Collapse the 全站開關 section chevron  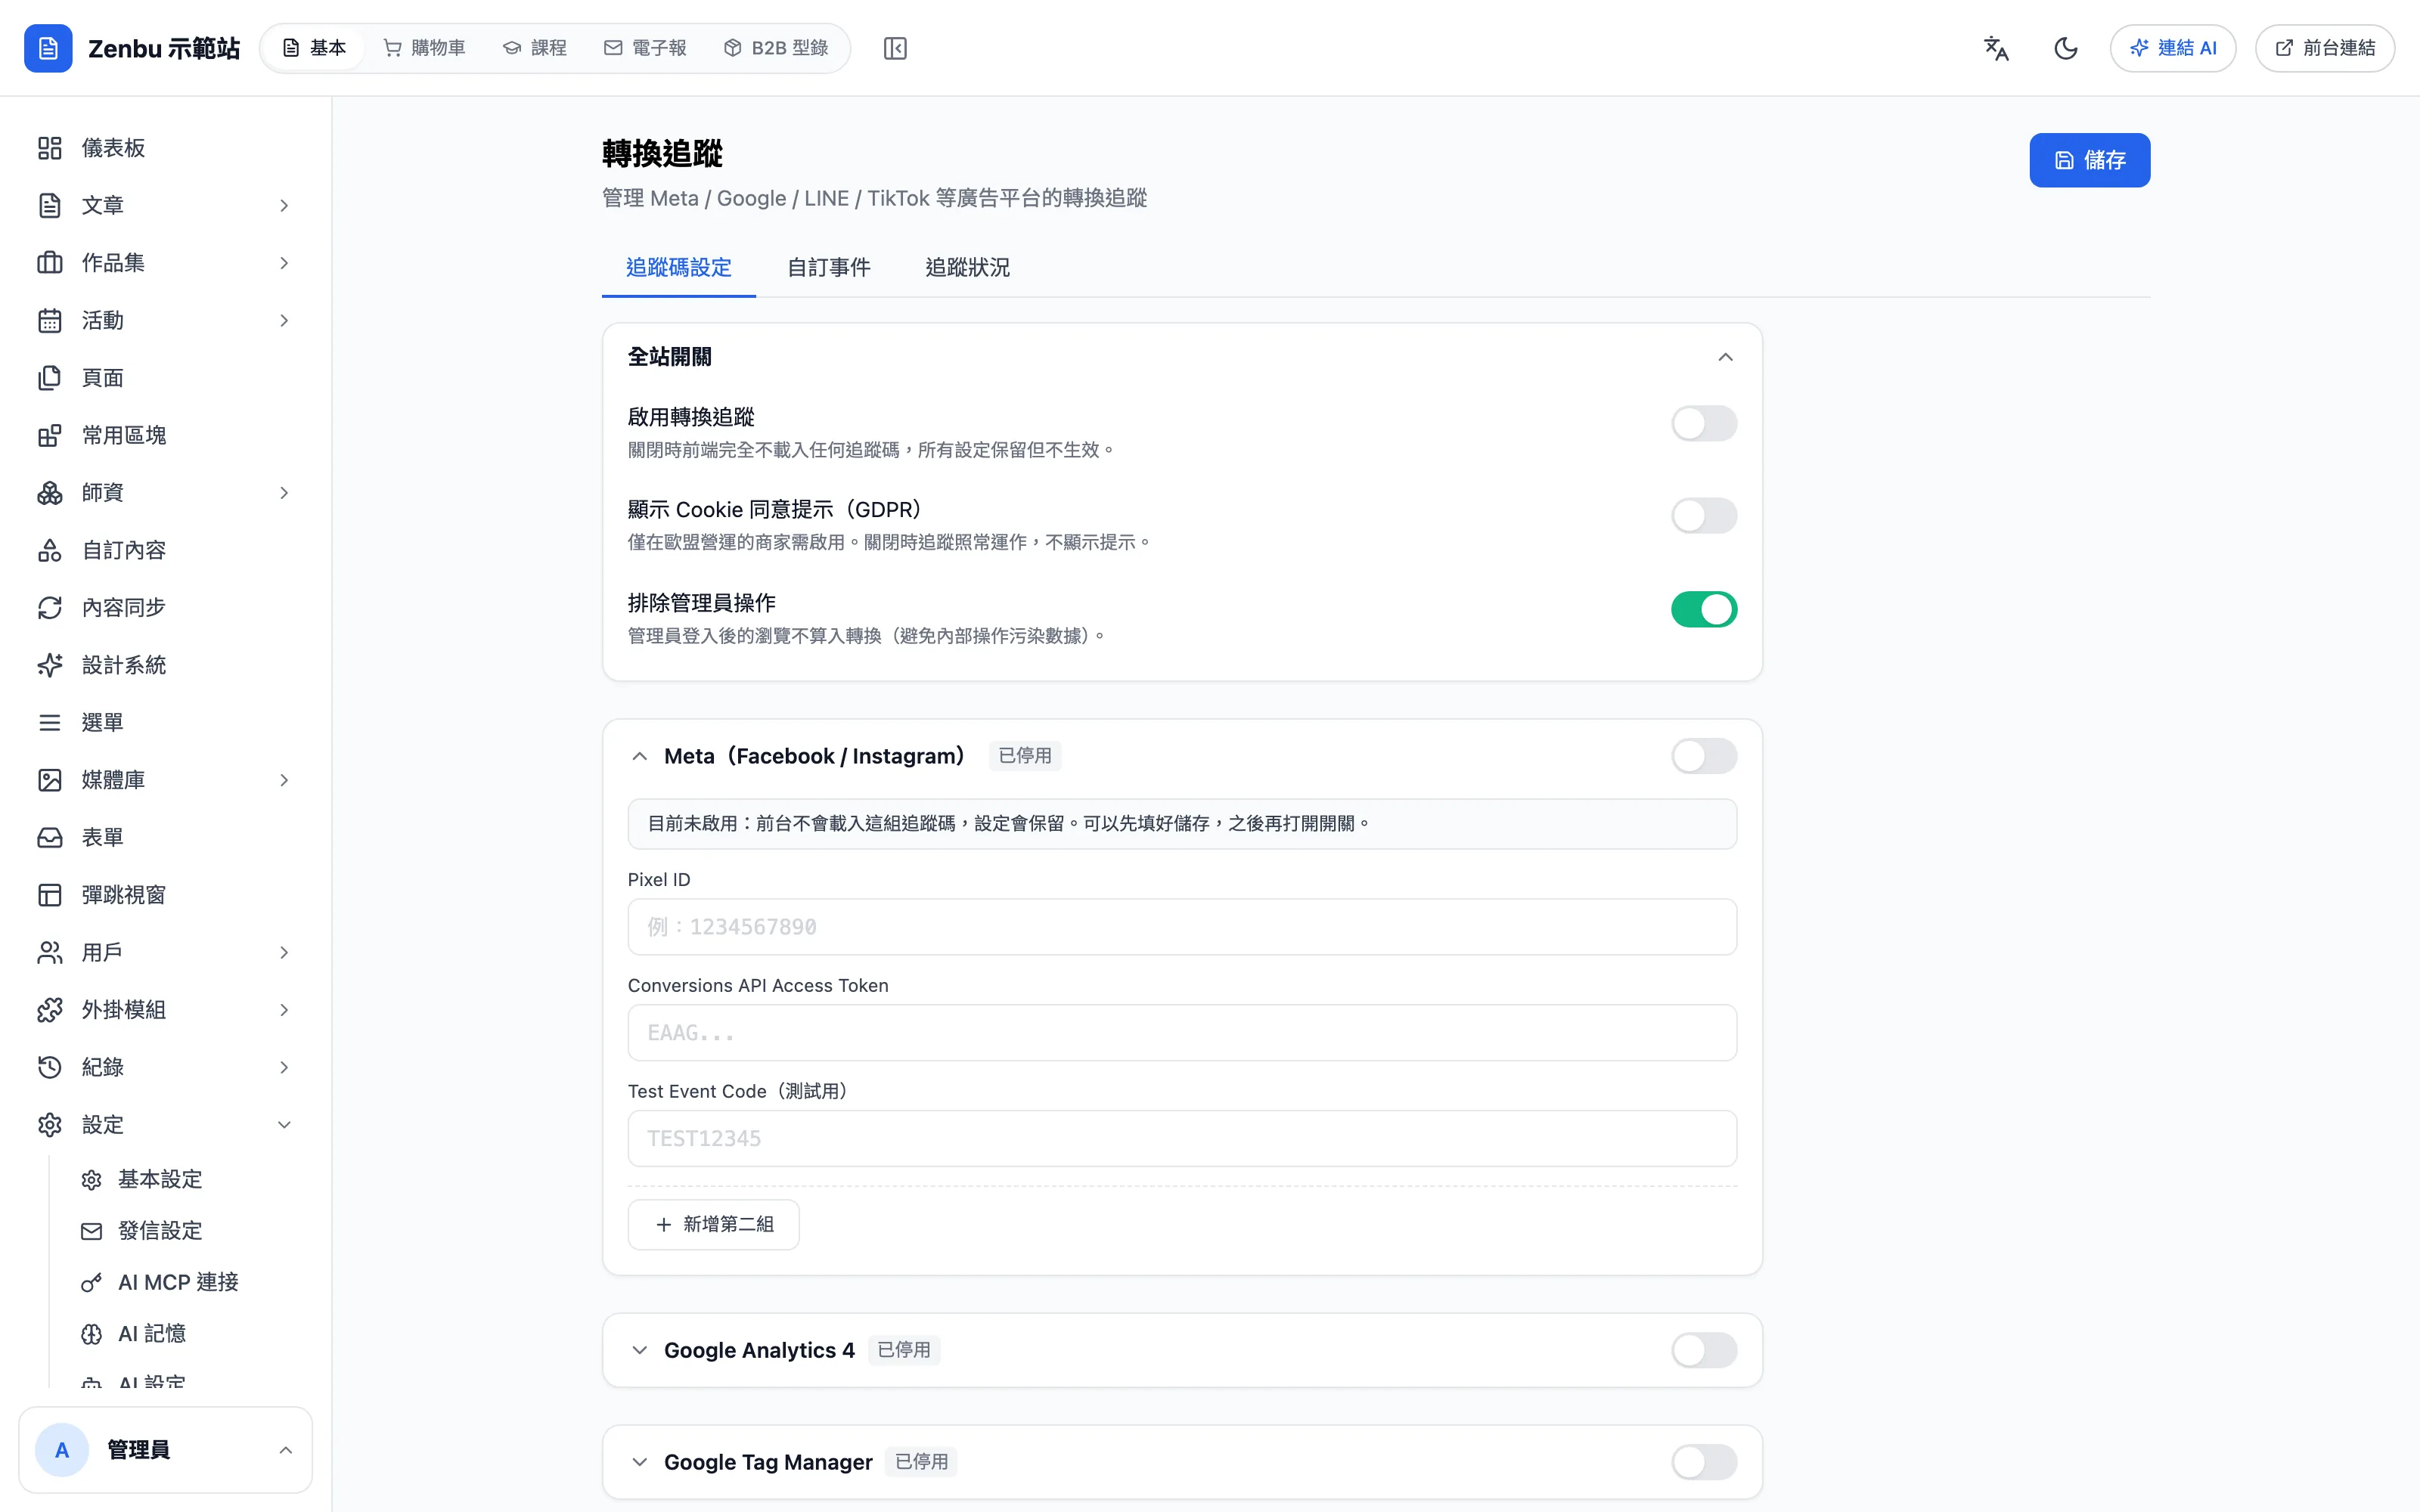point(1725,357)
